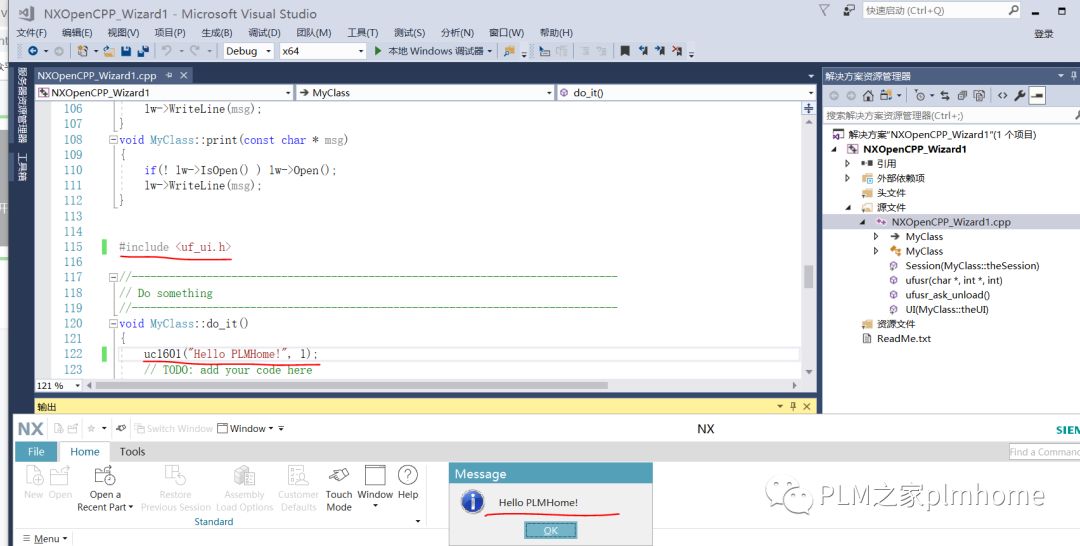Select ReadMe.txt in Solution Explorer

tap(904, 339)
